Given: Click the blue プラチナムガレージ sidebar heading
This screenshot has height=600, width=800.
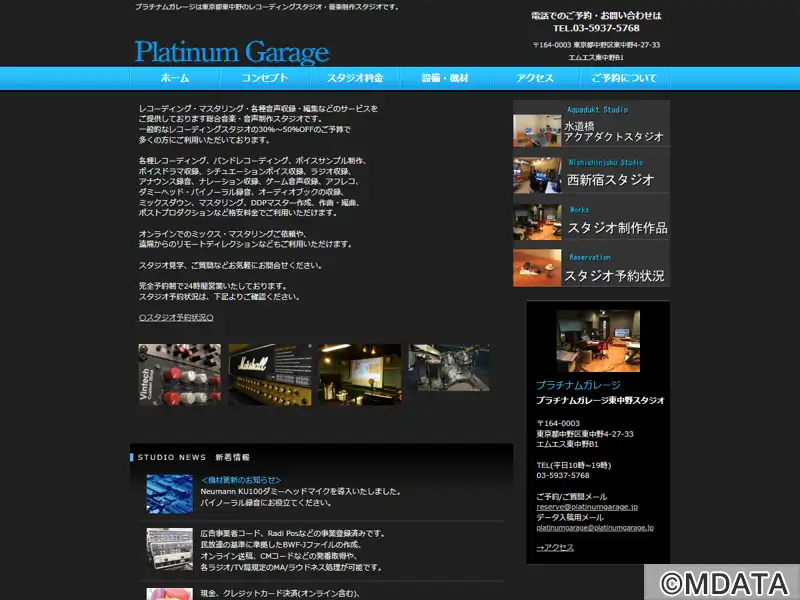Looking at the screenshot, I should click(x=578, y=385).
